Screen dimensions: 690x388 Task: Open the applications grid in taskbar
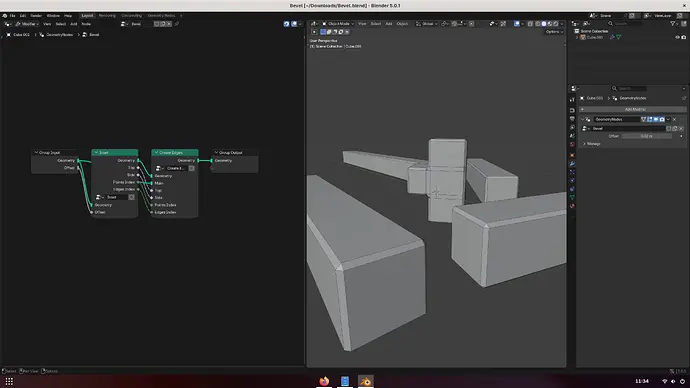[x=9, y=381]
